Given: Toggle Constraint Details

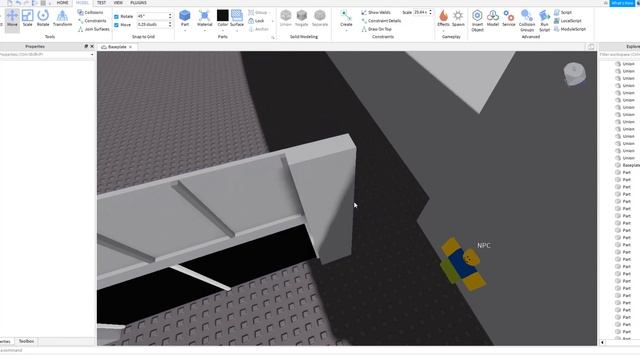Looking at the screenshot, I should coord(381,21).
